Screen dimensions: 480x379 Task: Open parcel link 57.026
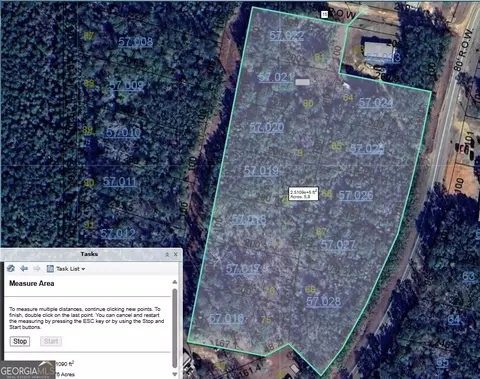click(x=356, y=195)
